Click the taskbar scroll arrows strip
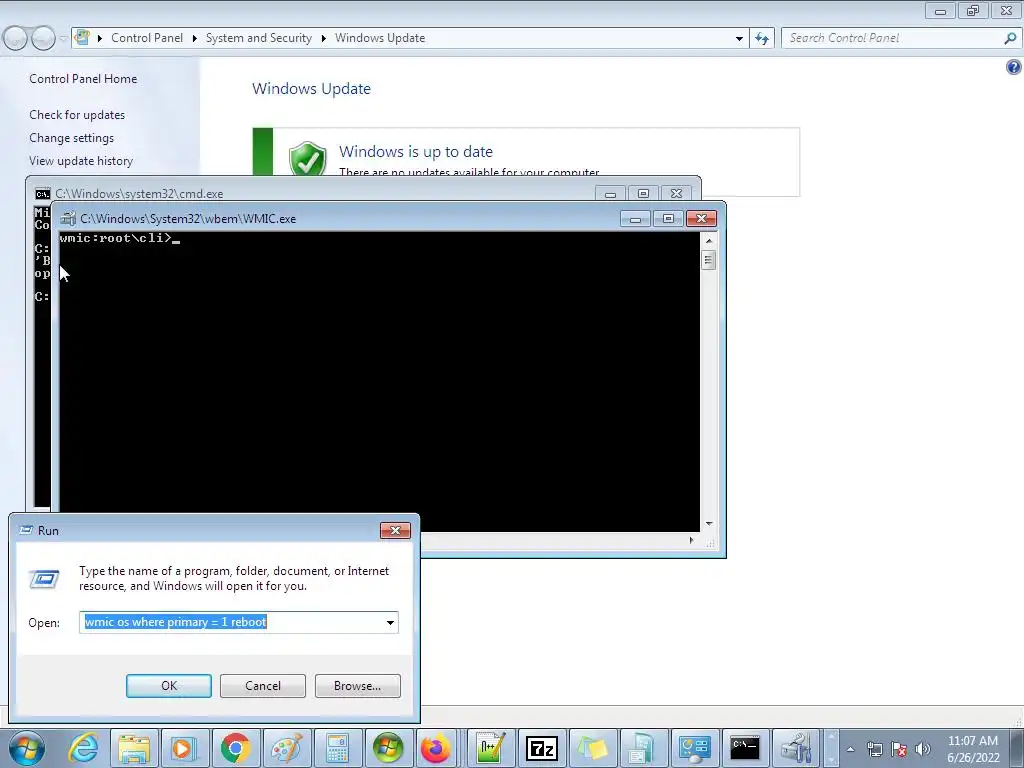The width and height of the screenshot is (1024, 768). (x=831, y=748)
